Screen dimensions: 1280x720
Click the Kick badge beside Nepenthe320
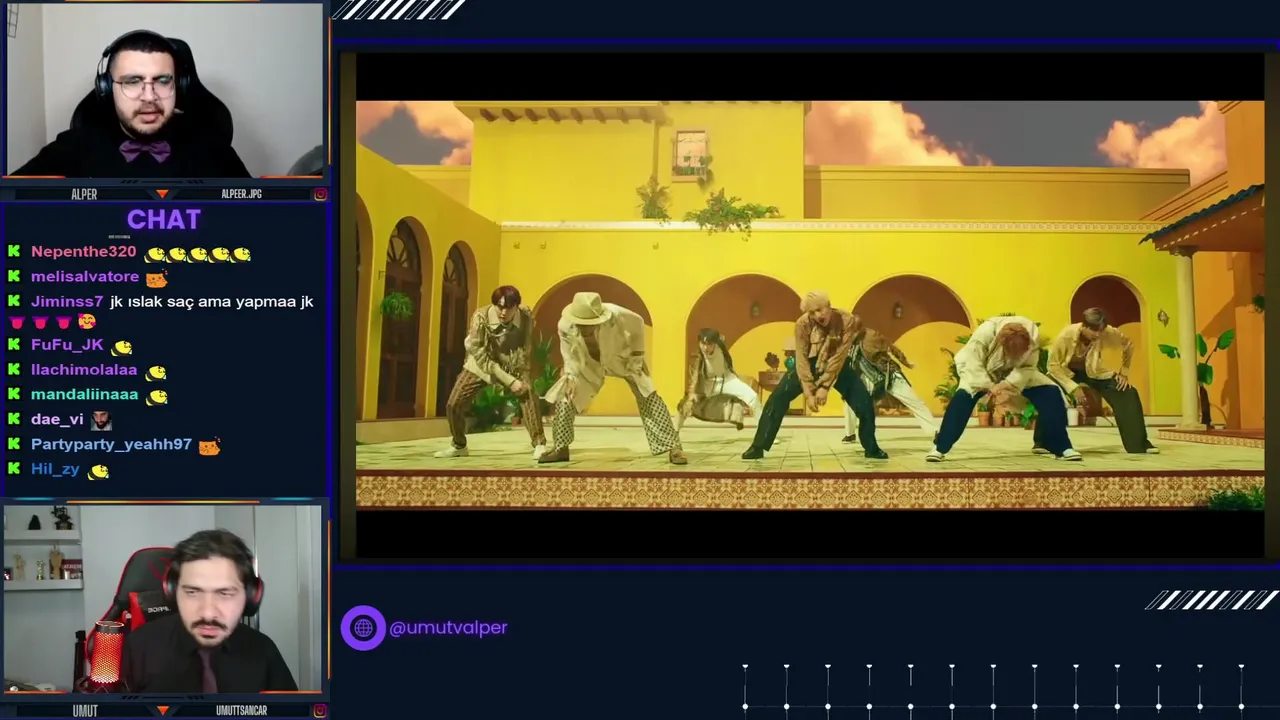(14, 252)
